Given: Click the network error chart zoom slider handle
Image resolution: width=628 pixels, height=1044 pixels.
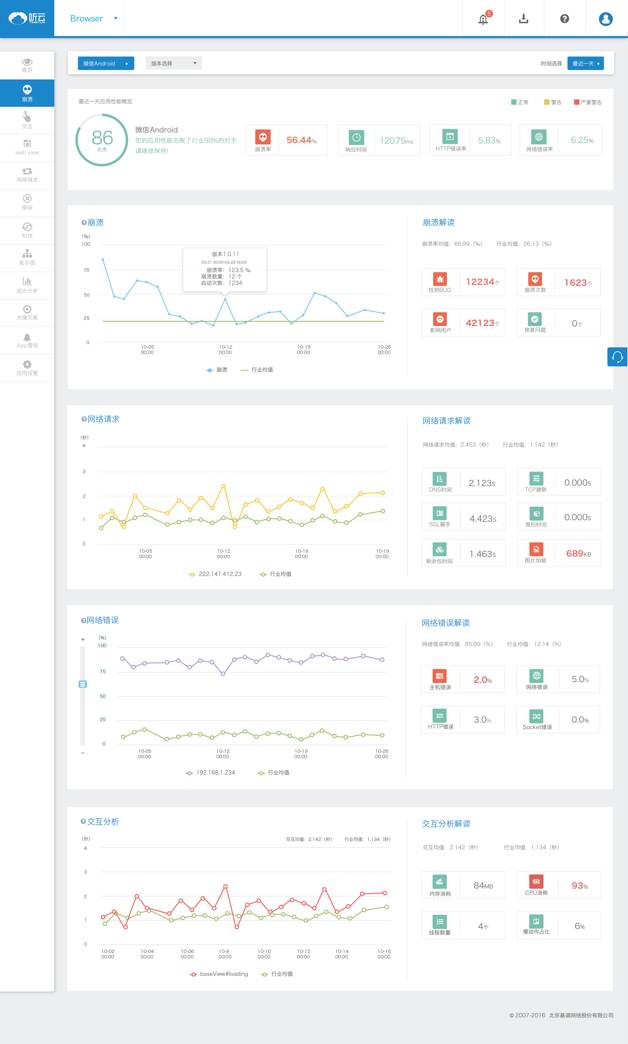Looking at the screenshot, I should [x=84, y=684].
